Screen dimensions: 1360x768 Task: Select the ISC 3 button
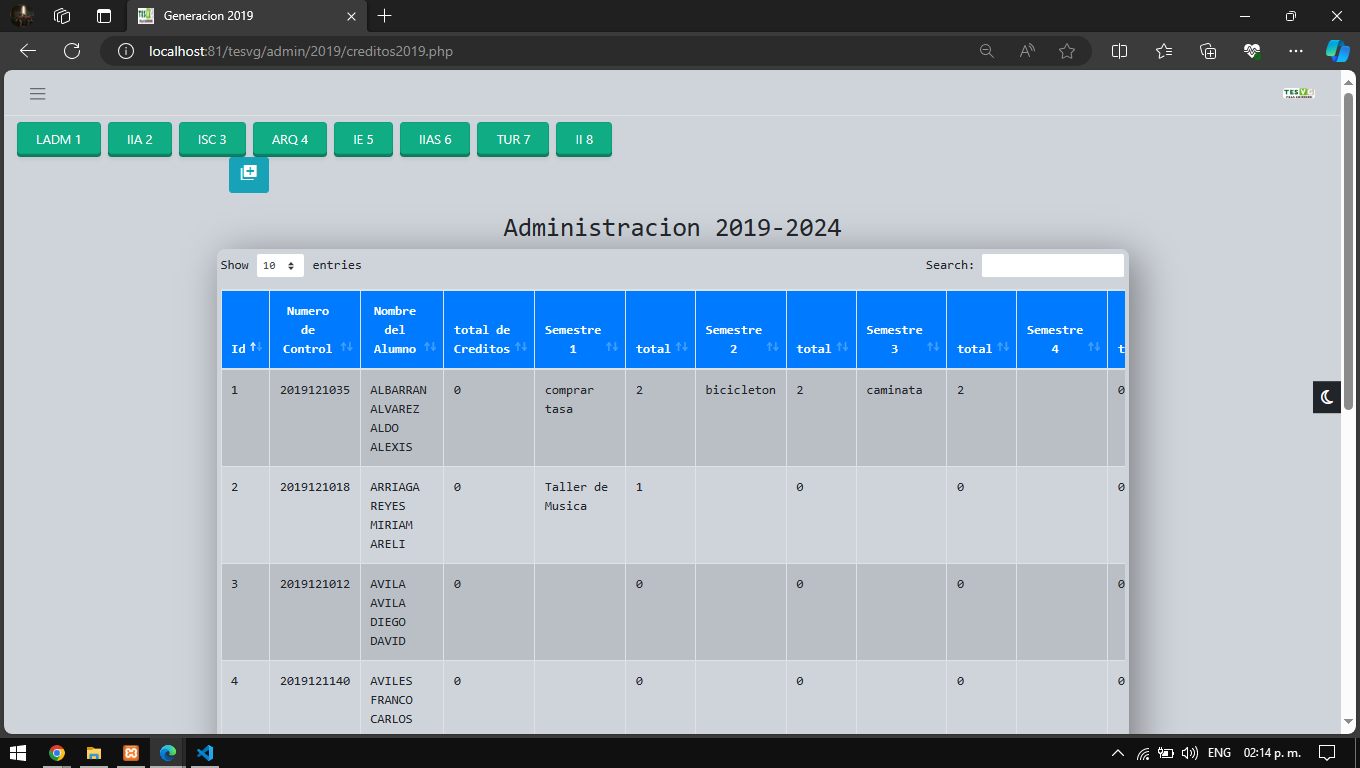click(x=212, y=139)
